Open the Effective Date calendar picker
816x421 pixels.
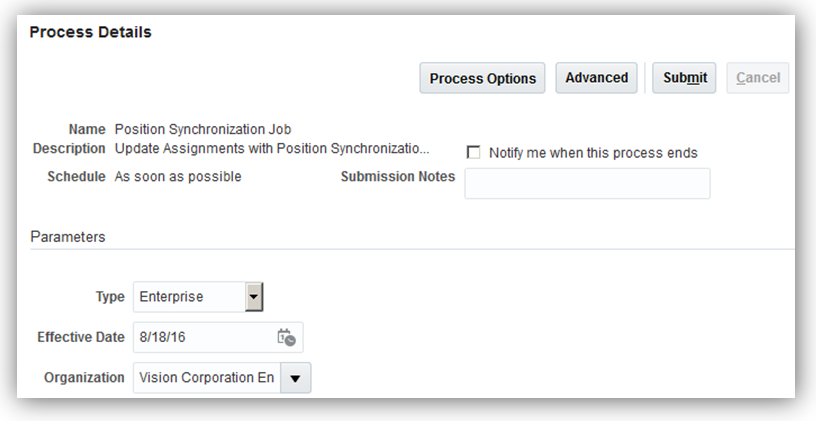[x=286, y=338]
